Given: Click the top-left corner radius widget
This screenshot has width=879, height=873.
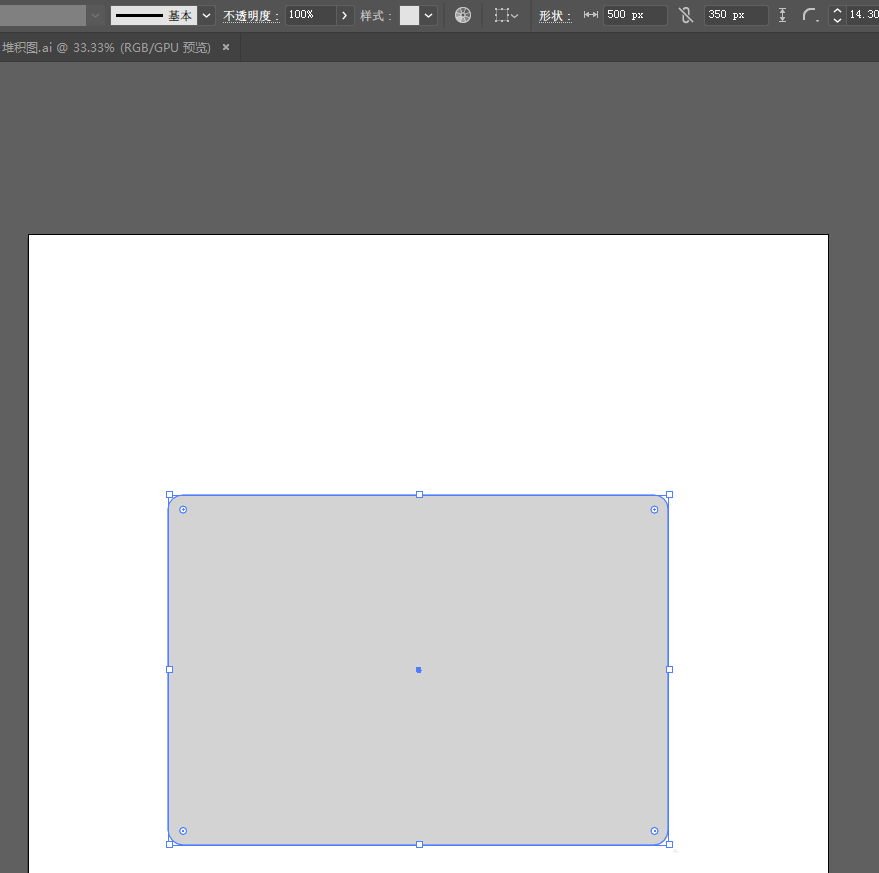Looking at the screenshot, I should click(183, 510).
